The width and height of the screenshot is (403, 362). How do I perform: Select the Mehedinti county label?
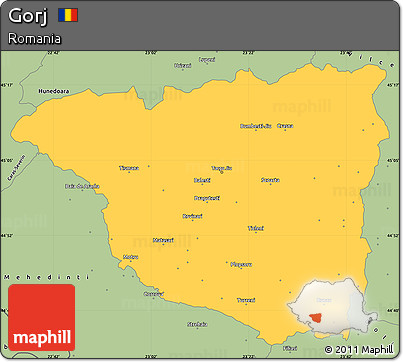point(47,277)
